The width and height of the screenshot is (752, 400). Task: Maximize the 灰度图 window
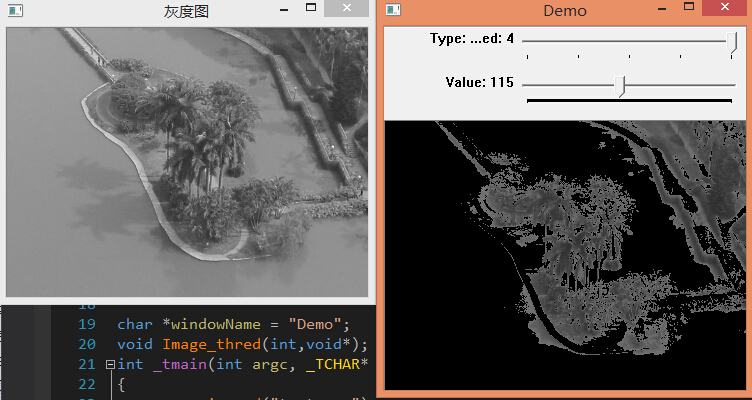(x=311, y=8)
